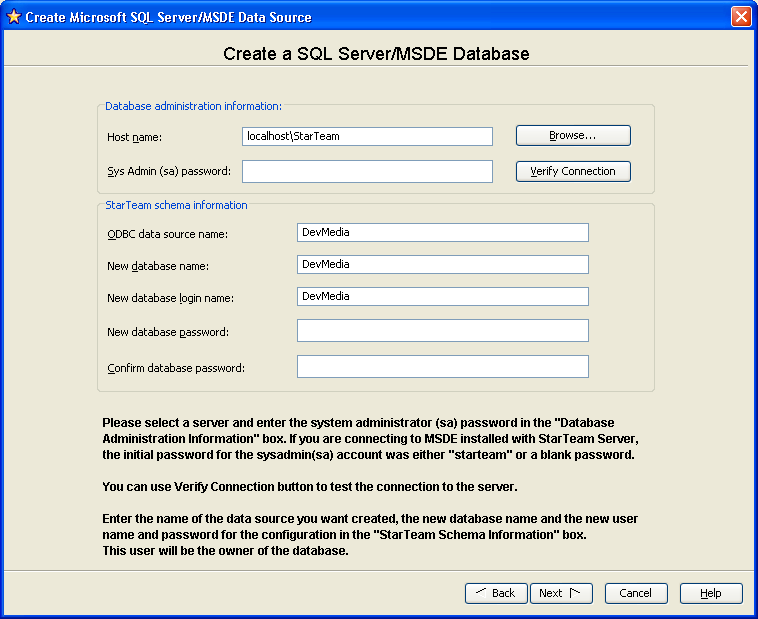The width and height of the screenshot is (758, 619).
Task: Select the New database login name field
Action: 443,296
